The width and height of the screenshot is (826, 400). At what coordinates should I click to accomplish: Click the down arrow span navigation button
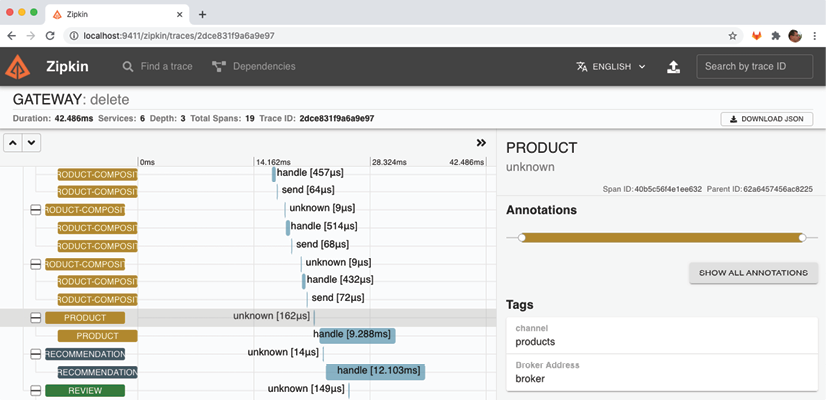point(32,143)
